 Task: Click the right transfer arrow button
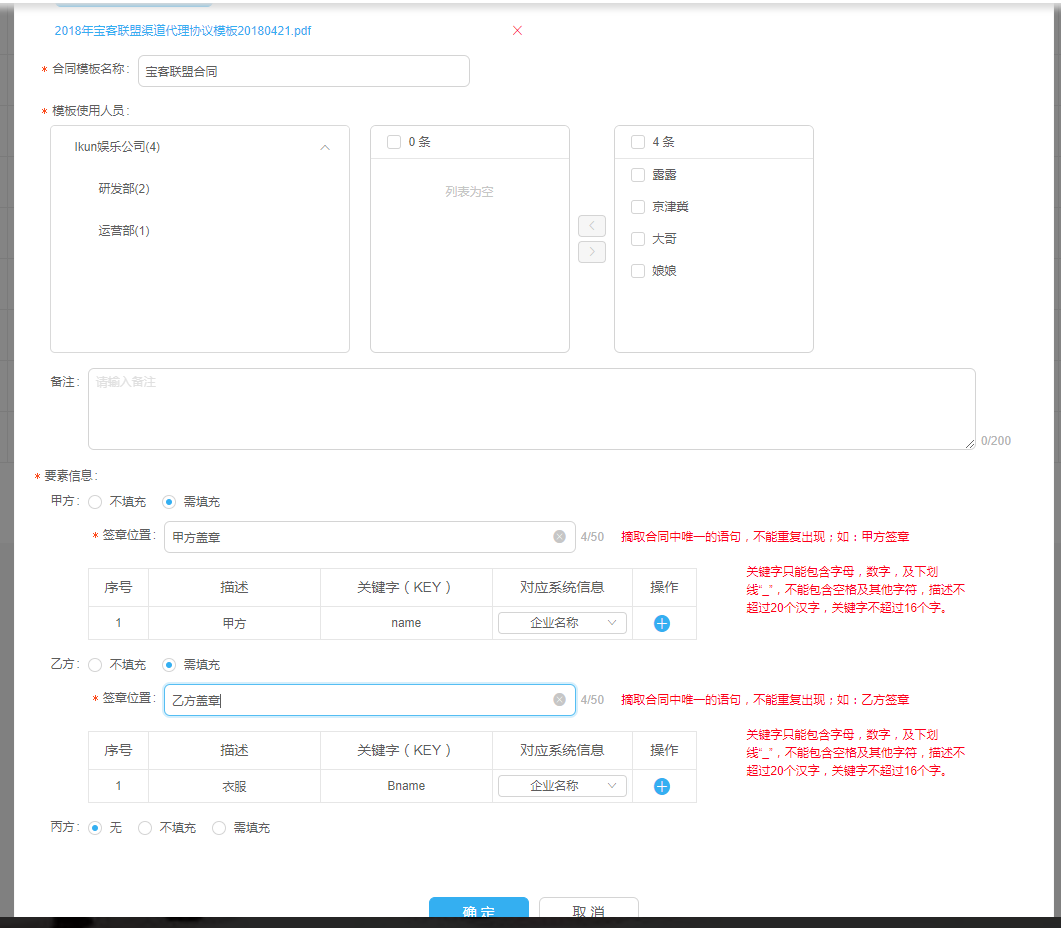point(592,252)
